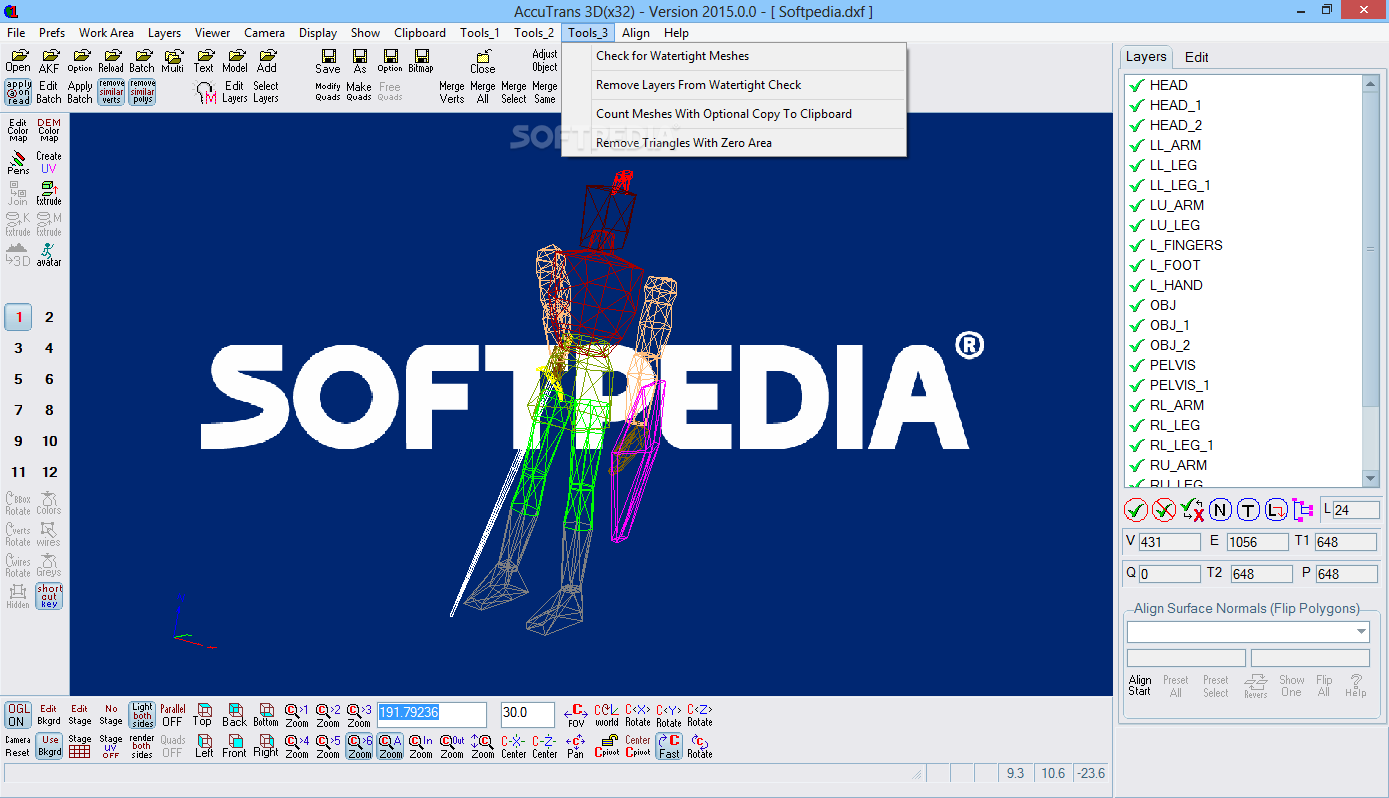Select the RU_ARM layer name
The image size is (1389, 798).
1178,465
